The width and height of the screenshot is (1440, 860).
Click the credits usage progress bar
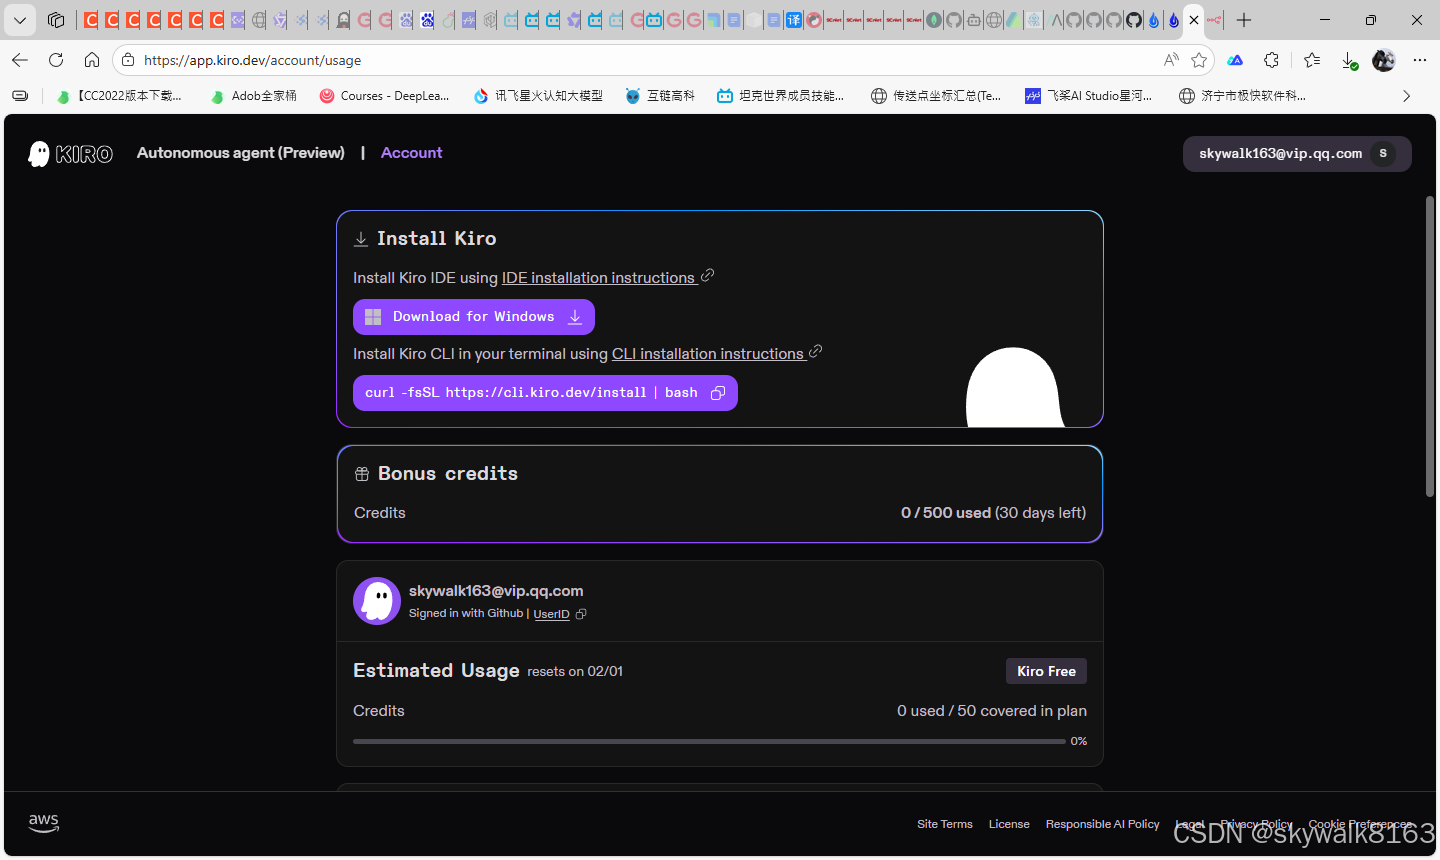(709, 741)
